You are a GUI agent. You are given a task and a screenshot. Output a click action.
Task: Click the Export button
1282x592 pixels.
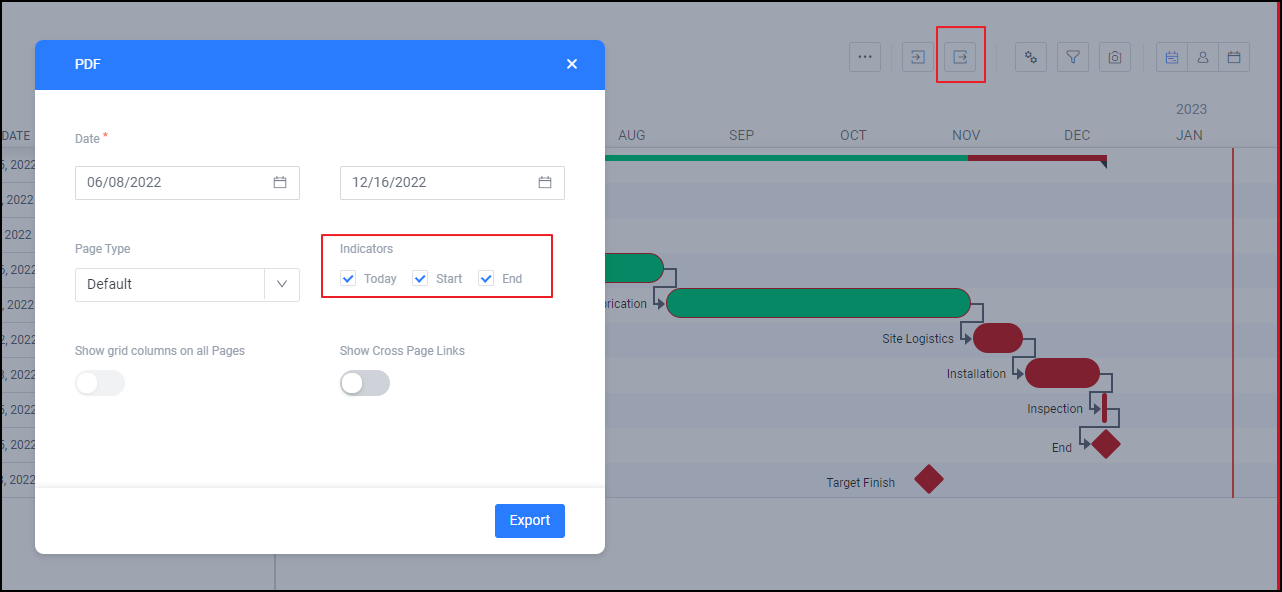tap(530, 520)
